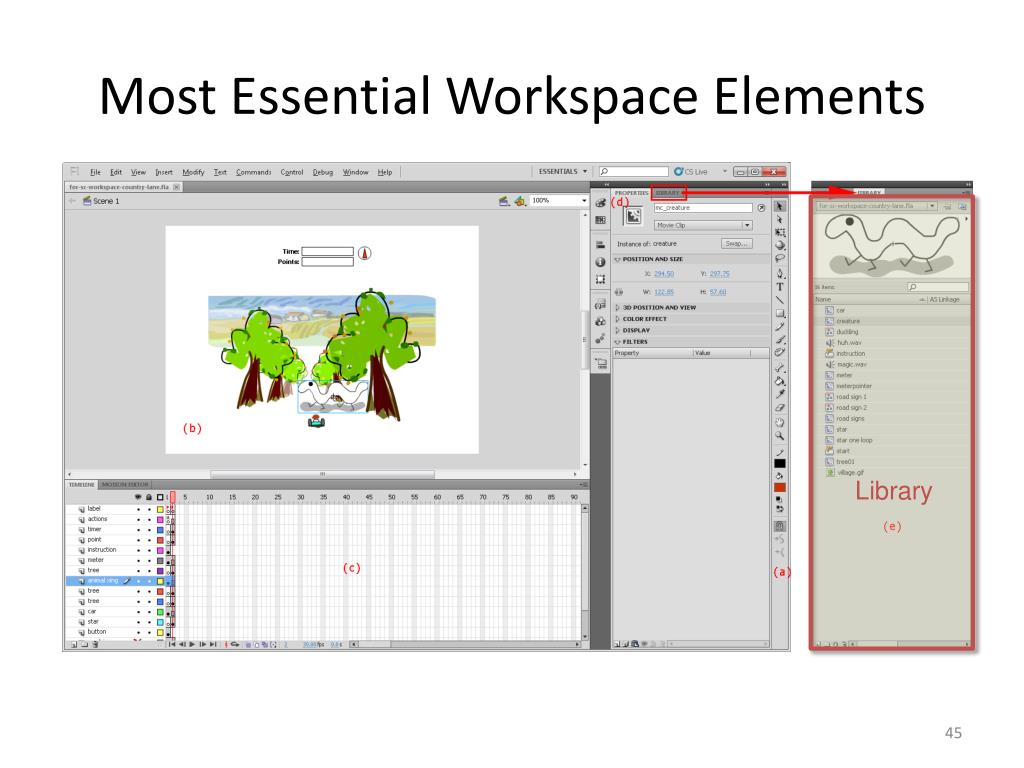Click yellow outline swatch of label layer
Viewport: 1024px width, 768px height.
click(x=160, y=509)
